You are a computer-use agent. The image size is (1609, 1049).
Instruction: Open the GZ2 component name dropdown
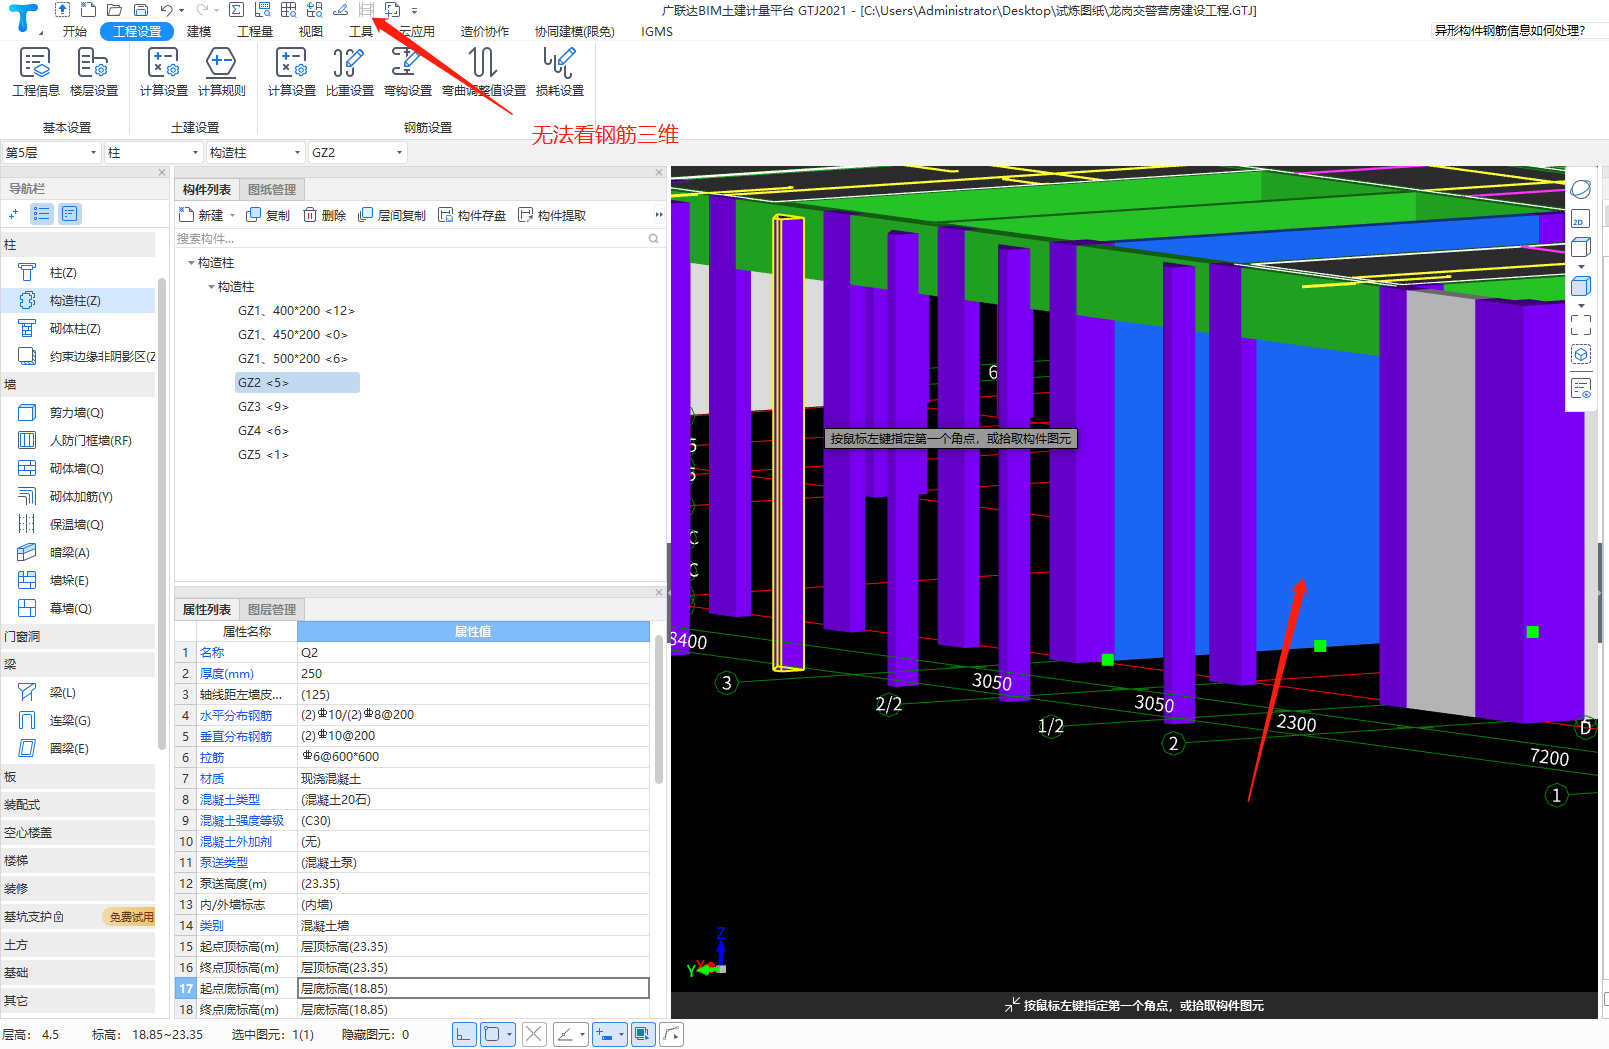coord(357,152)
